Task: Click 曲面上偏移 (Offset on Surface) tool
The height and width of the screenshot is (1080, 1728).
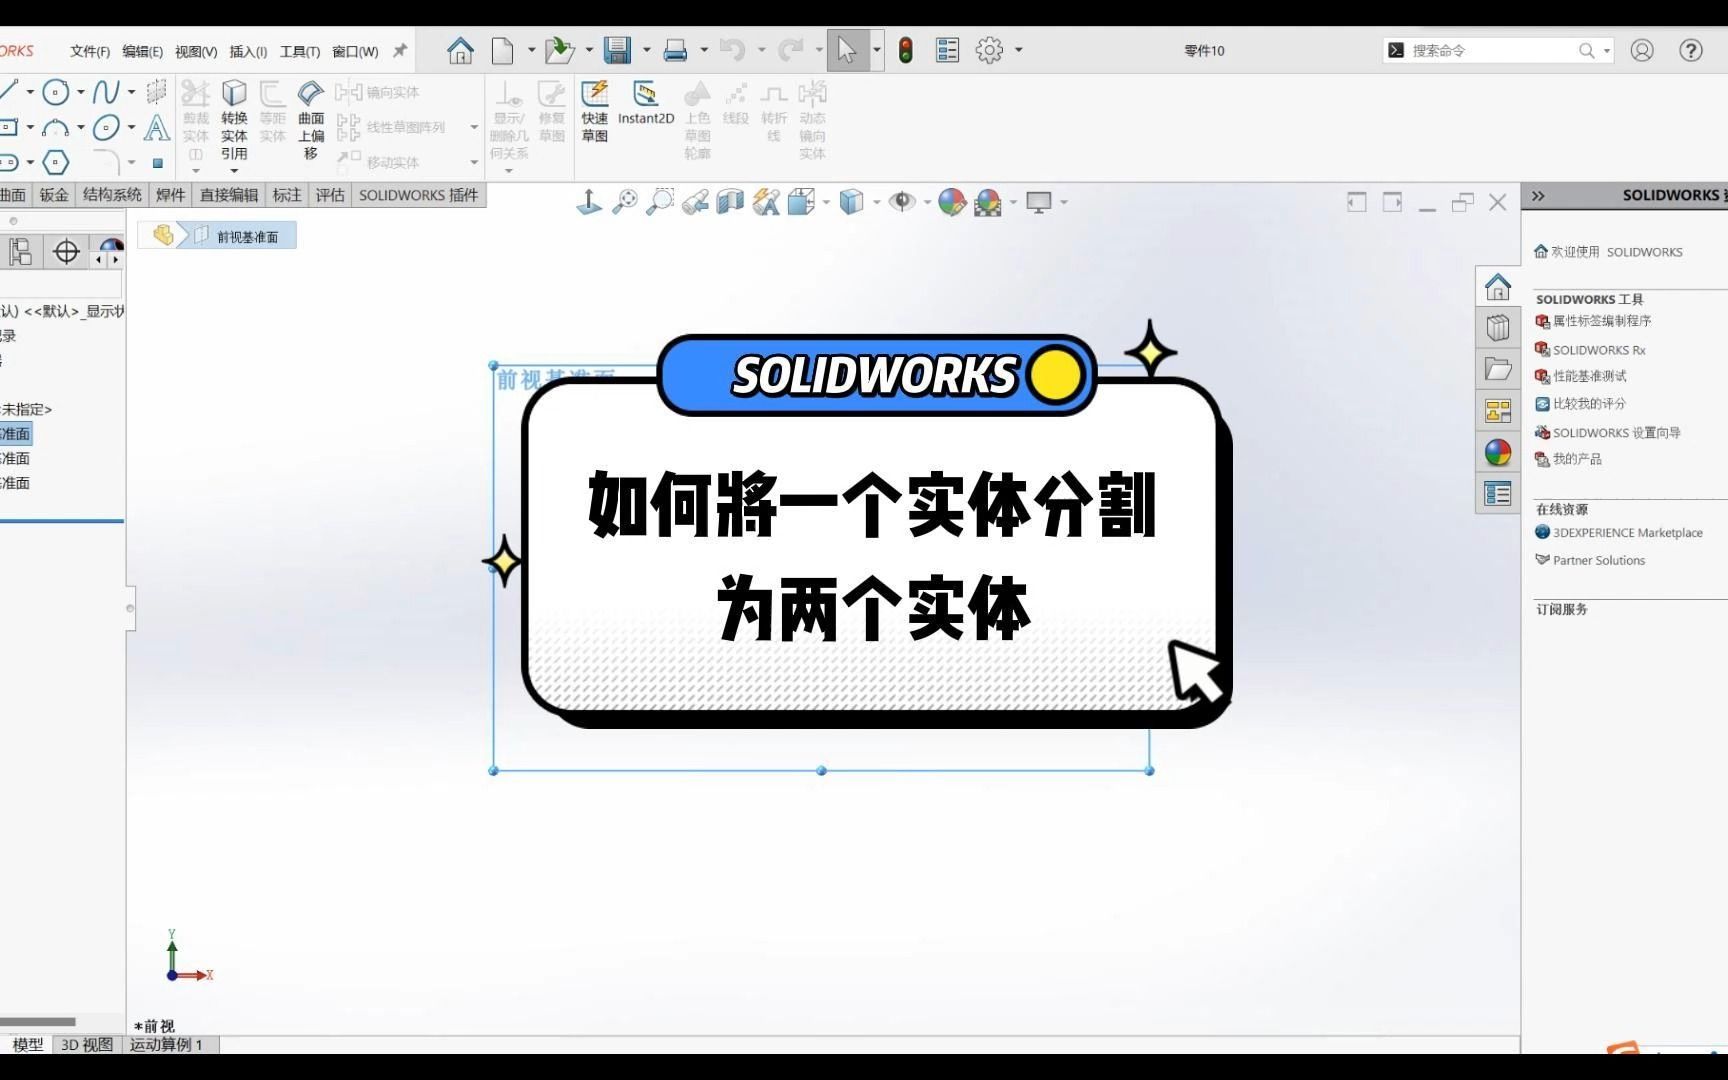Action: pos(311,120)
